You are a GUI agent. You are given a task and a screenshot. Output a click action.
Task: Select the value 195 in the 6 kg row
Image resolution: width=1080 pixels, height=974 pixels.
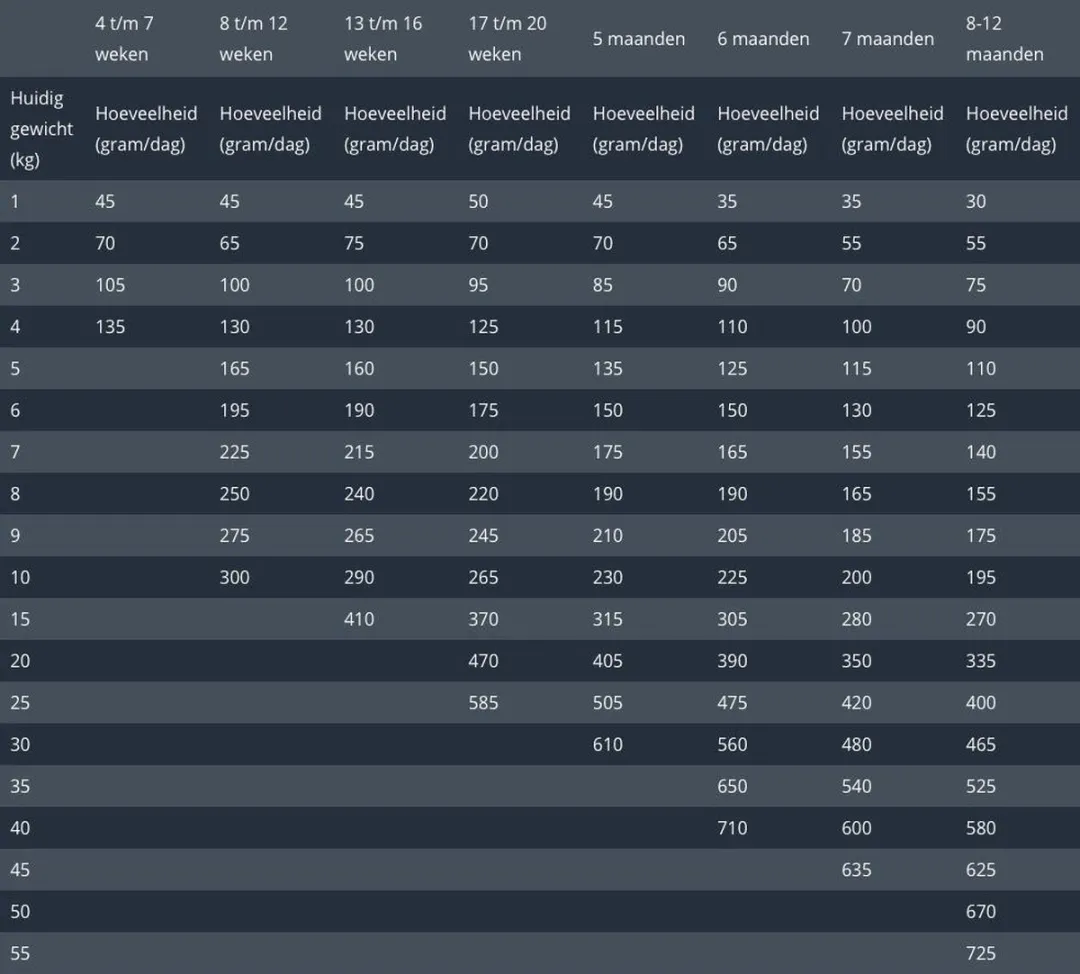[x=234, y=411]
